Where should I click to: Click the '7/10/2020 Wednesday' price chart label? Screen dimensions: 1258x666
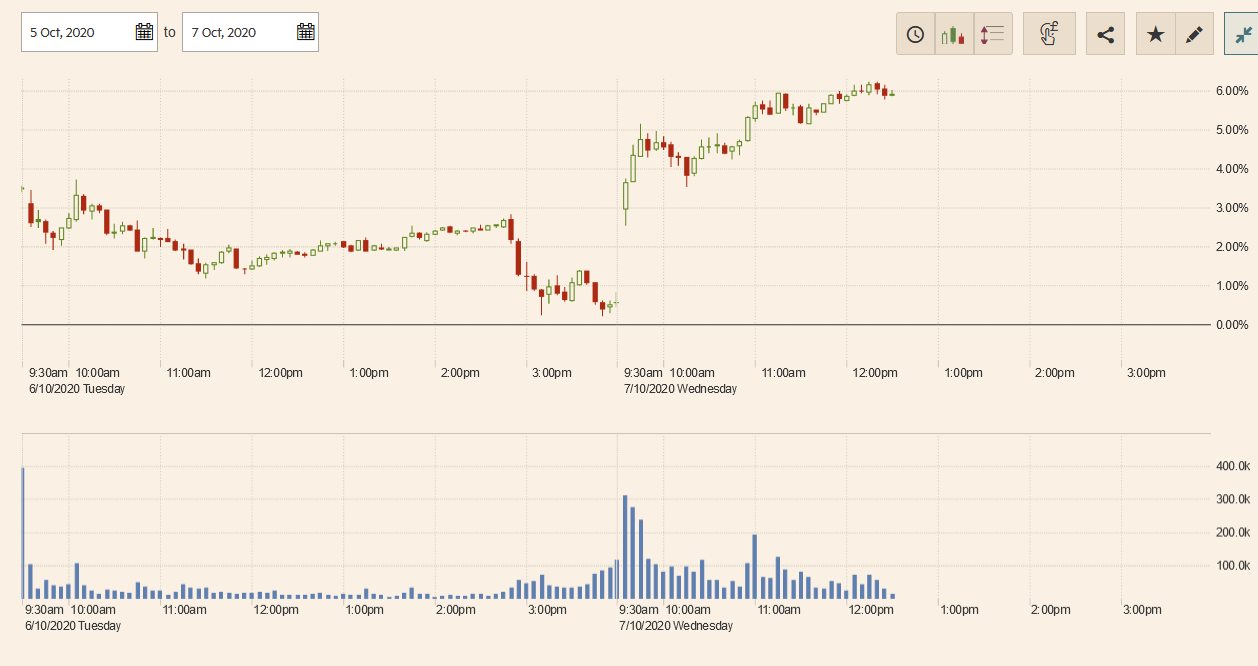tap(679, 389)
